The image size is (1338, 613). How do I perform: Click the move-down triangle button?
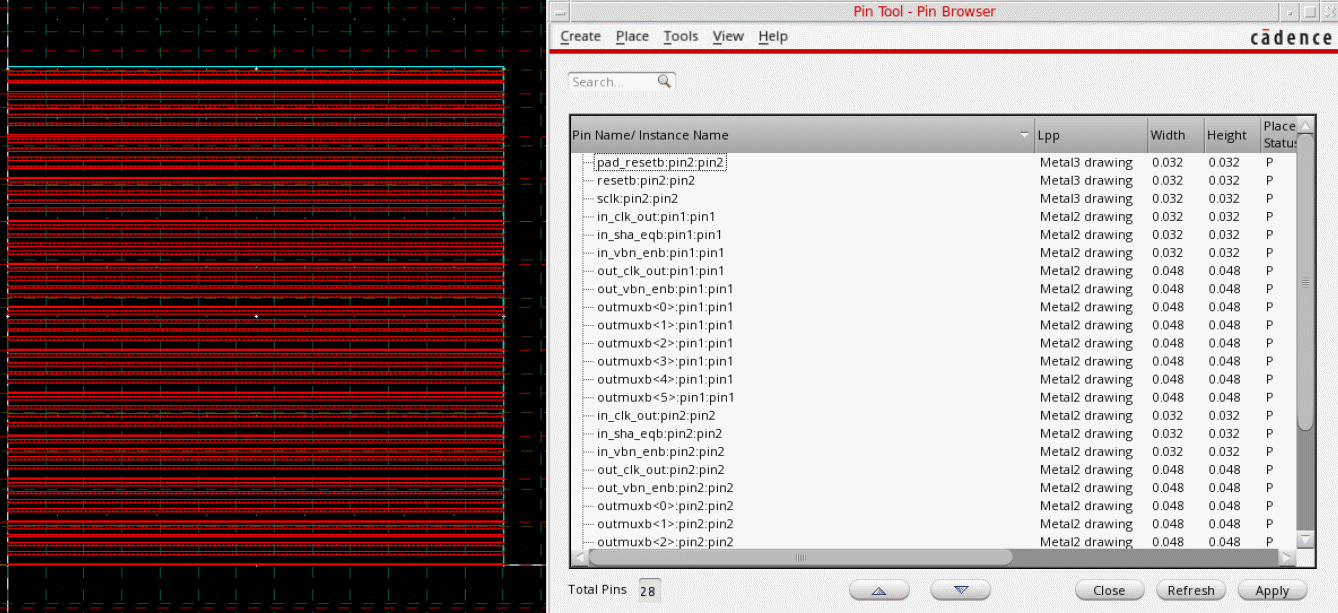[x=960, y=590]
